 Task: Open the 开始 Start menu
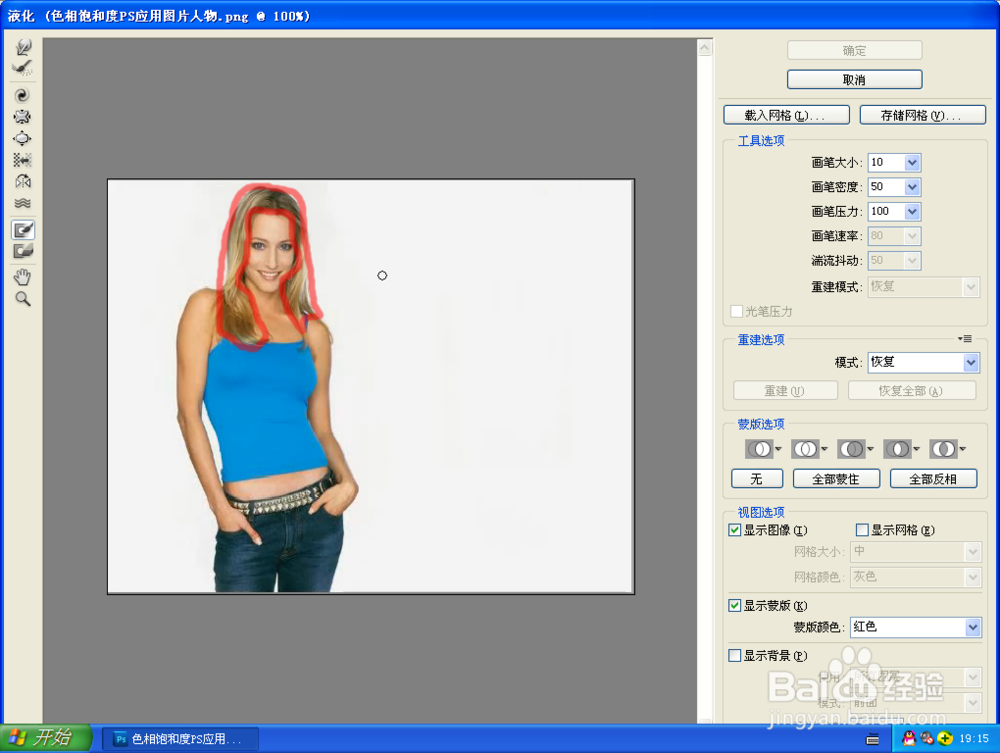(45, 738)
